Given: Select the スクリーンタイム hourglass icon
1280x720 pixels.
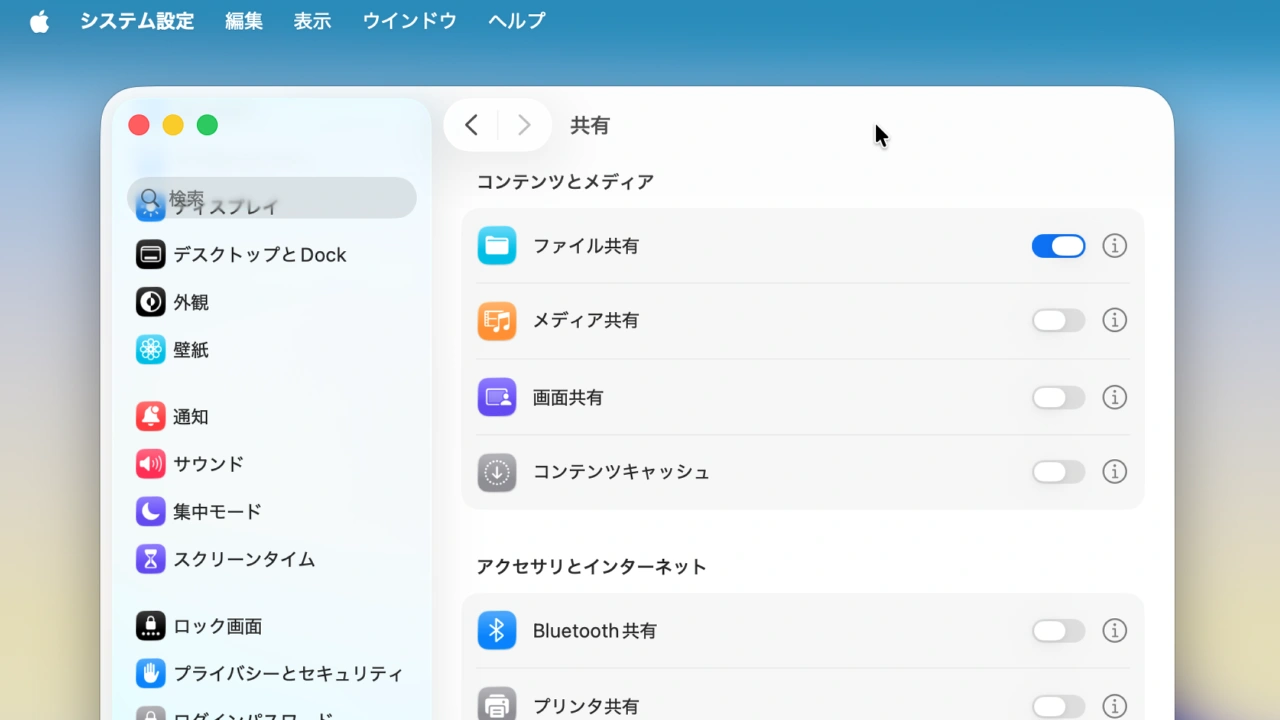Looking at the screenshot, I should pyautogui.click(x=150, y=559).
